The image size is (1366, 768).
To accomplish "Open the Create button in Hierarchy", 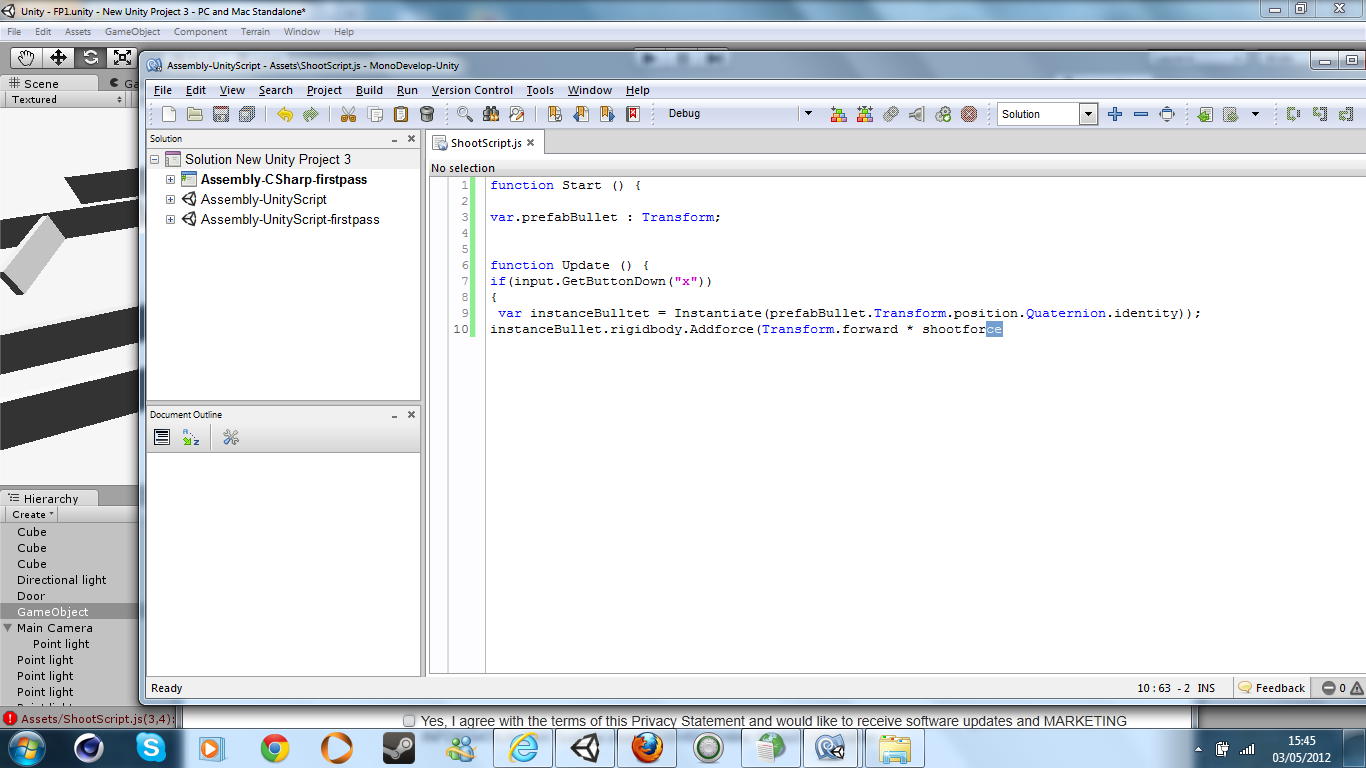I will pyautogui.click(x=33, y=515).
